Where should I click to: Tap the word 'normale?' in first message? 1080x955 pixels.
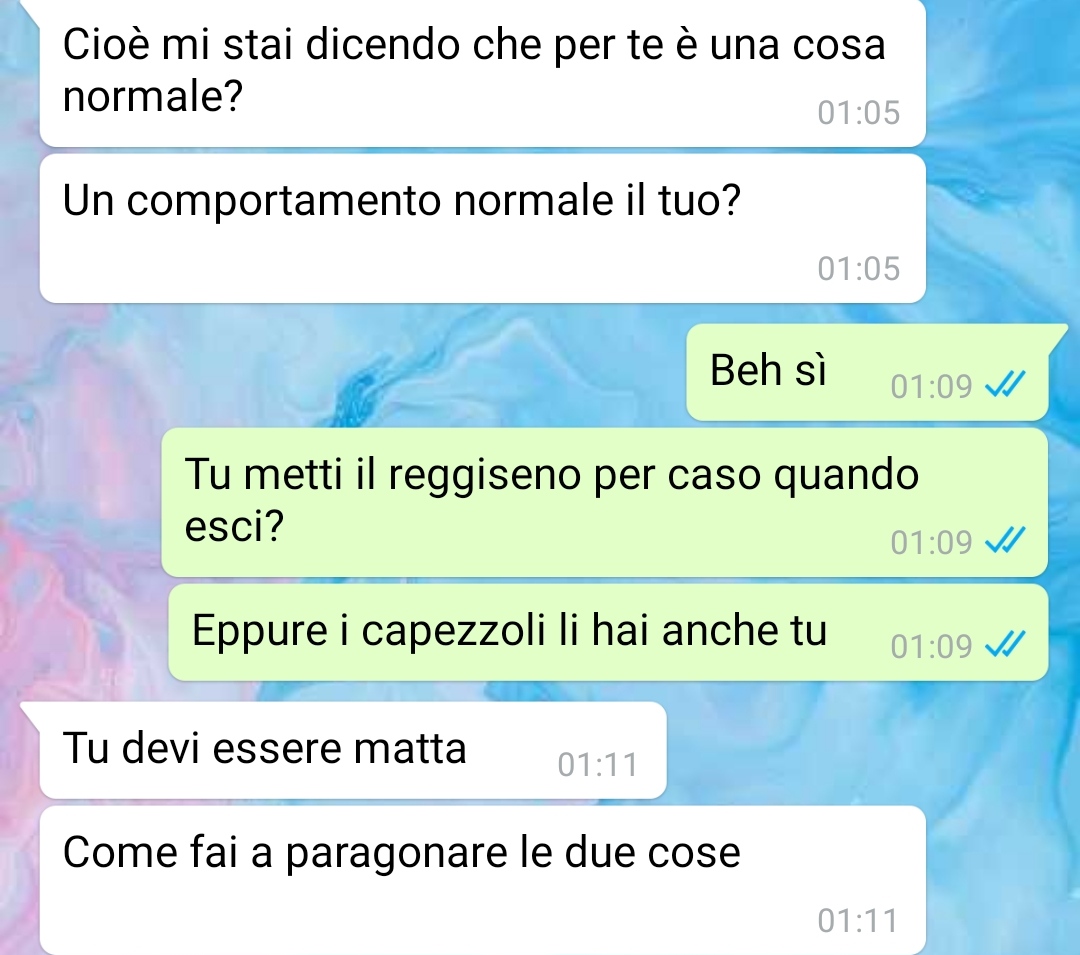pyautogui.click(x=153, y=96)
